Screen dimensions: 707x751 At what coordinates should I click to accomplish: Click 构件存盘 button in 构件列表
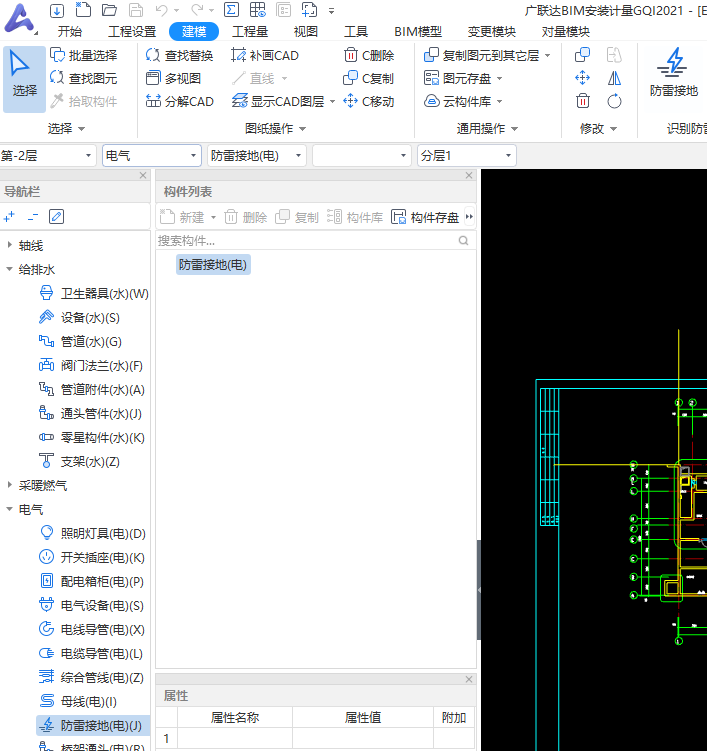425,217
